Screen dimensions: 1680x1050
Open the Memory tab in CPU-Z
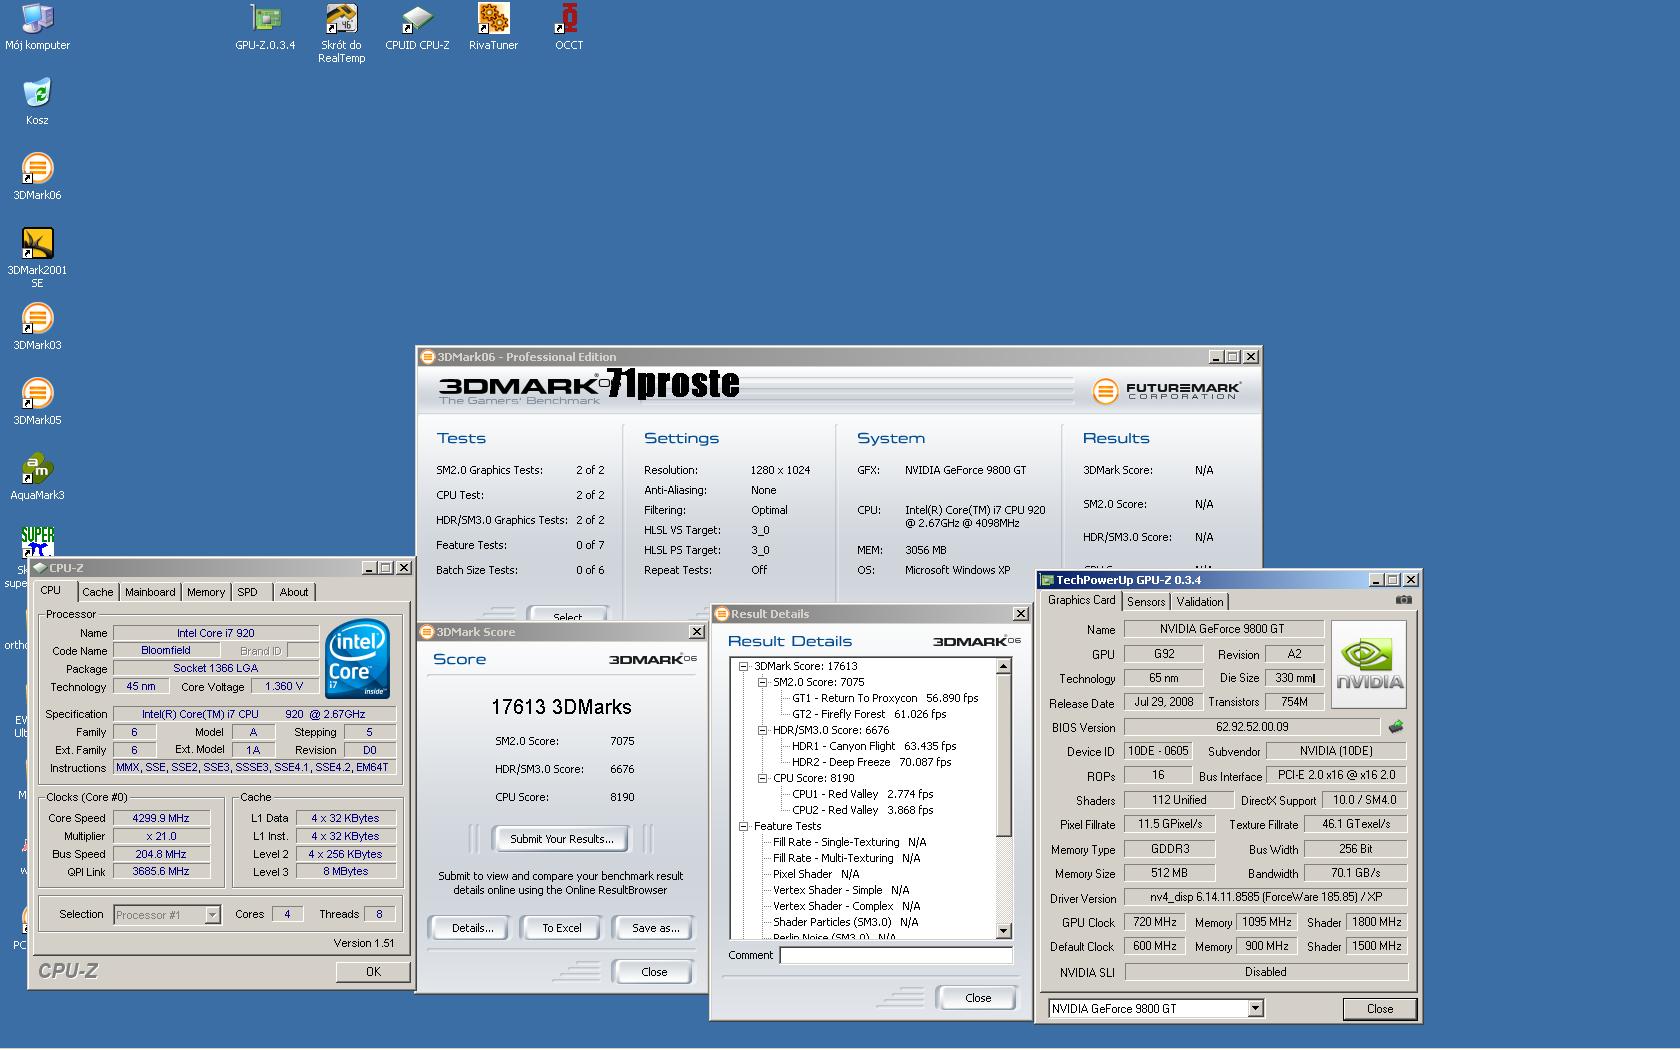pos(206,592)
